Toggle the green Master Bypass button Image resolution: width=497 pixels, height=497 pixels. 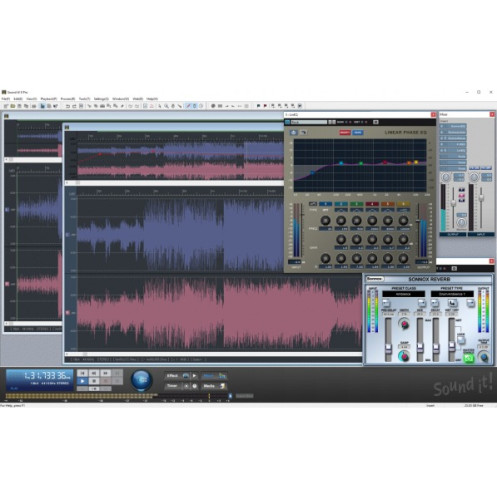tap(469, 359)
